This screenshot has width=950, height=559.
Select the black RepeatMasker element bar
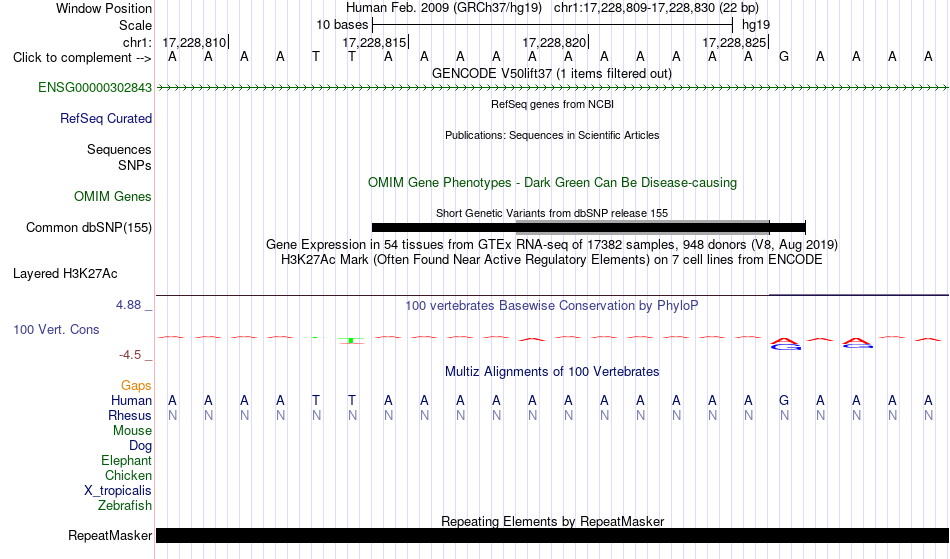[x=552, y=535]
